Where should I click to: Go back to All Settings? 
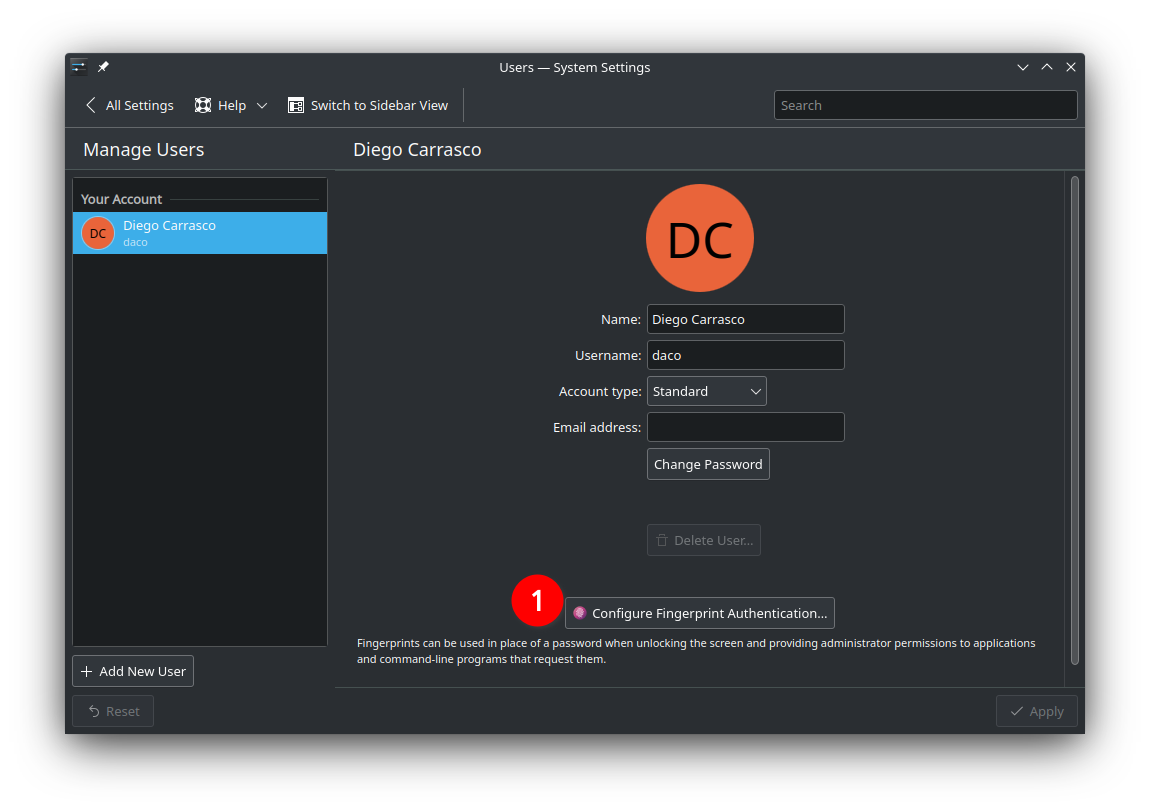[139, 105]
